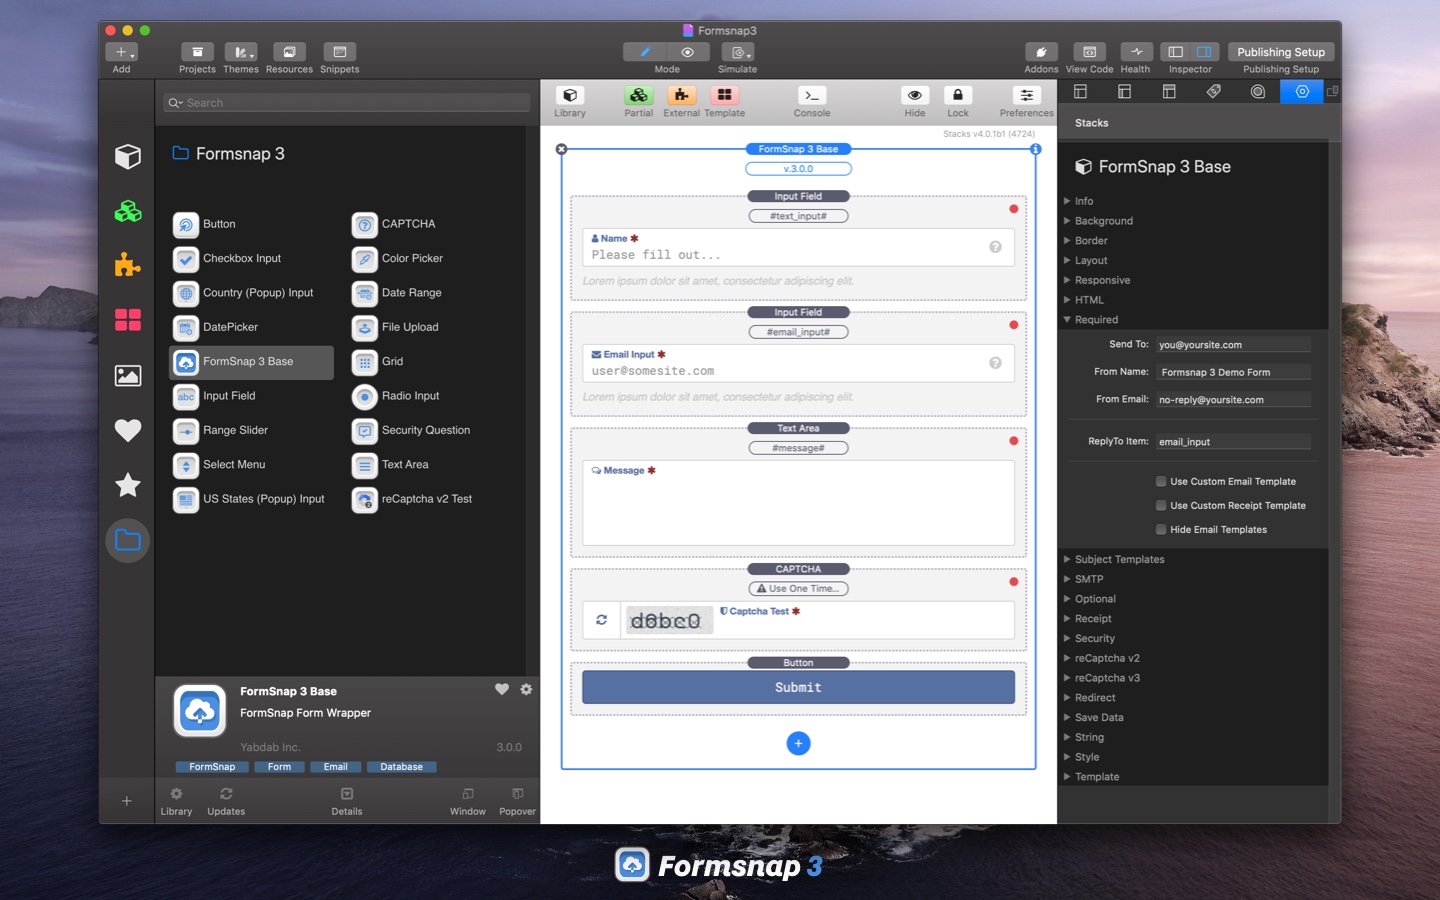1440x900 pixels.
Task: Open the Details tab at bottom
Action: 347,801
